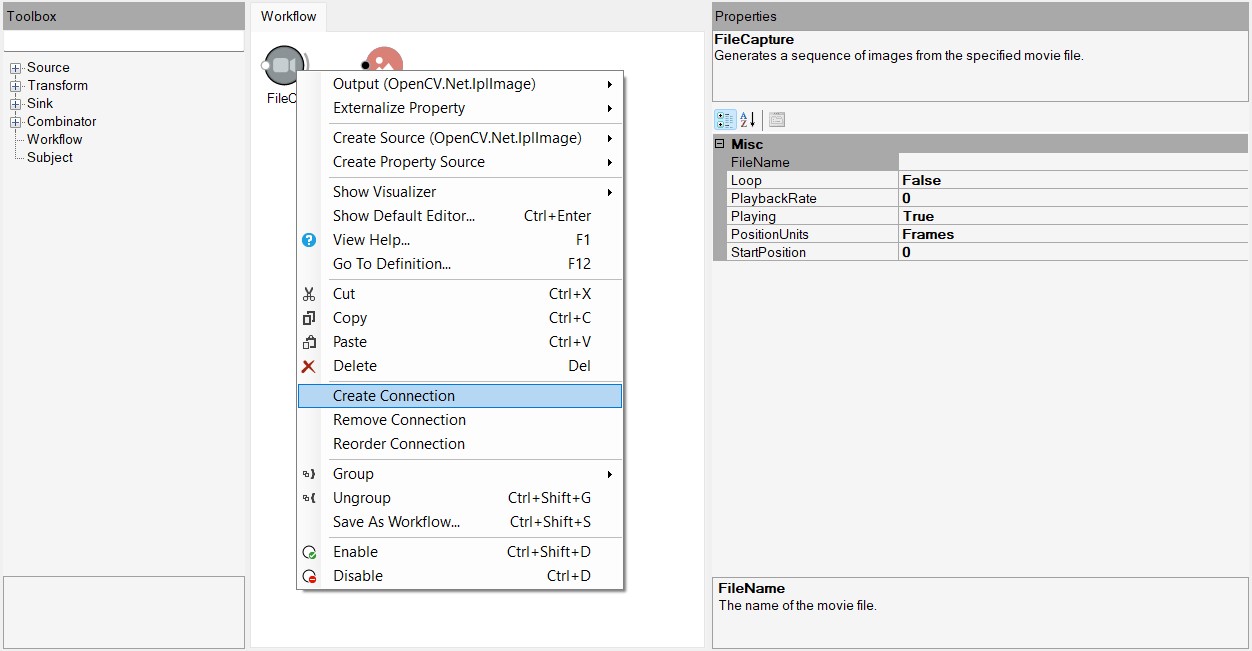This screenshot has height=651, width=1252.
Task: Collapse the Misc property category
Action: 720,144
